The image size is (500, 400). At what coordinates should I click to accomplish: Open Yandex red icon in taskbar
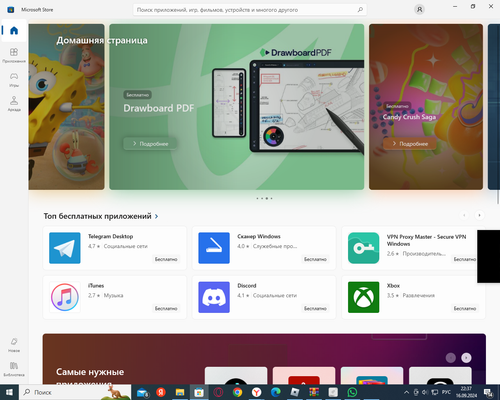[161, 392]
